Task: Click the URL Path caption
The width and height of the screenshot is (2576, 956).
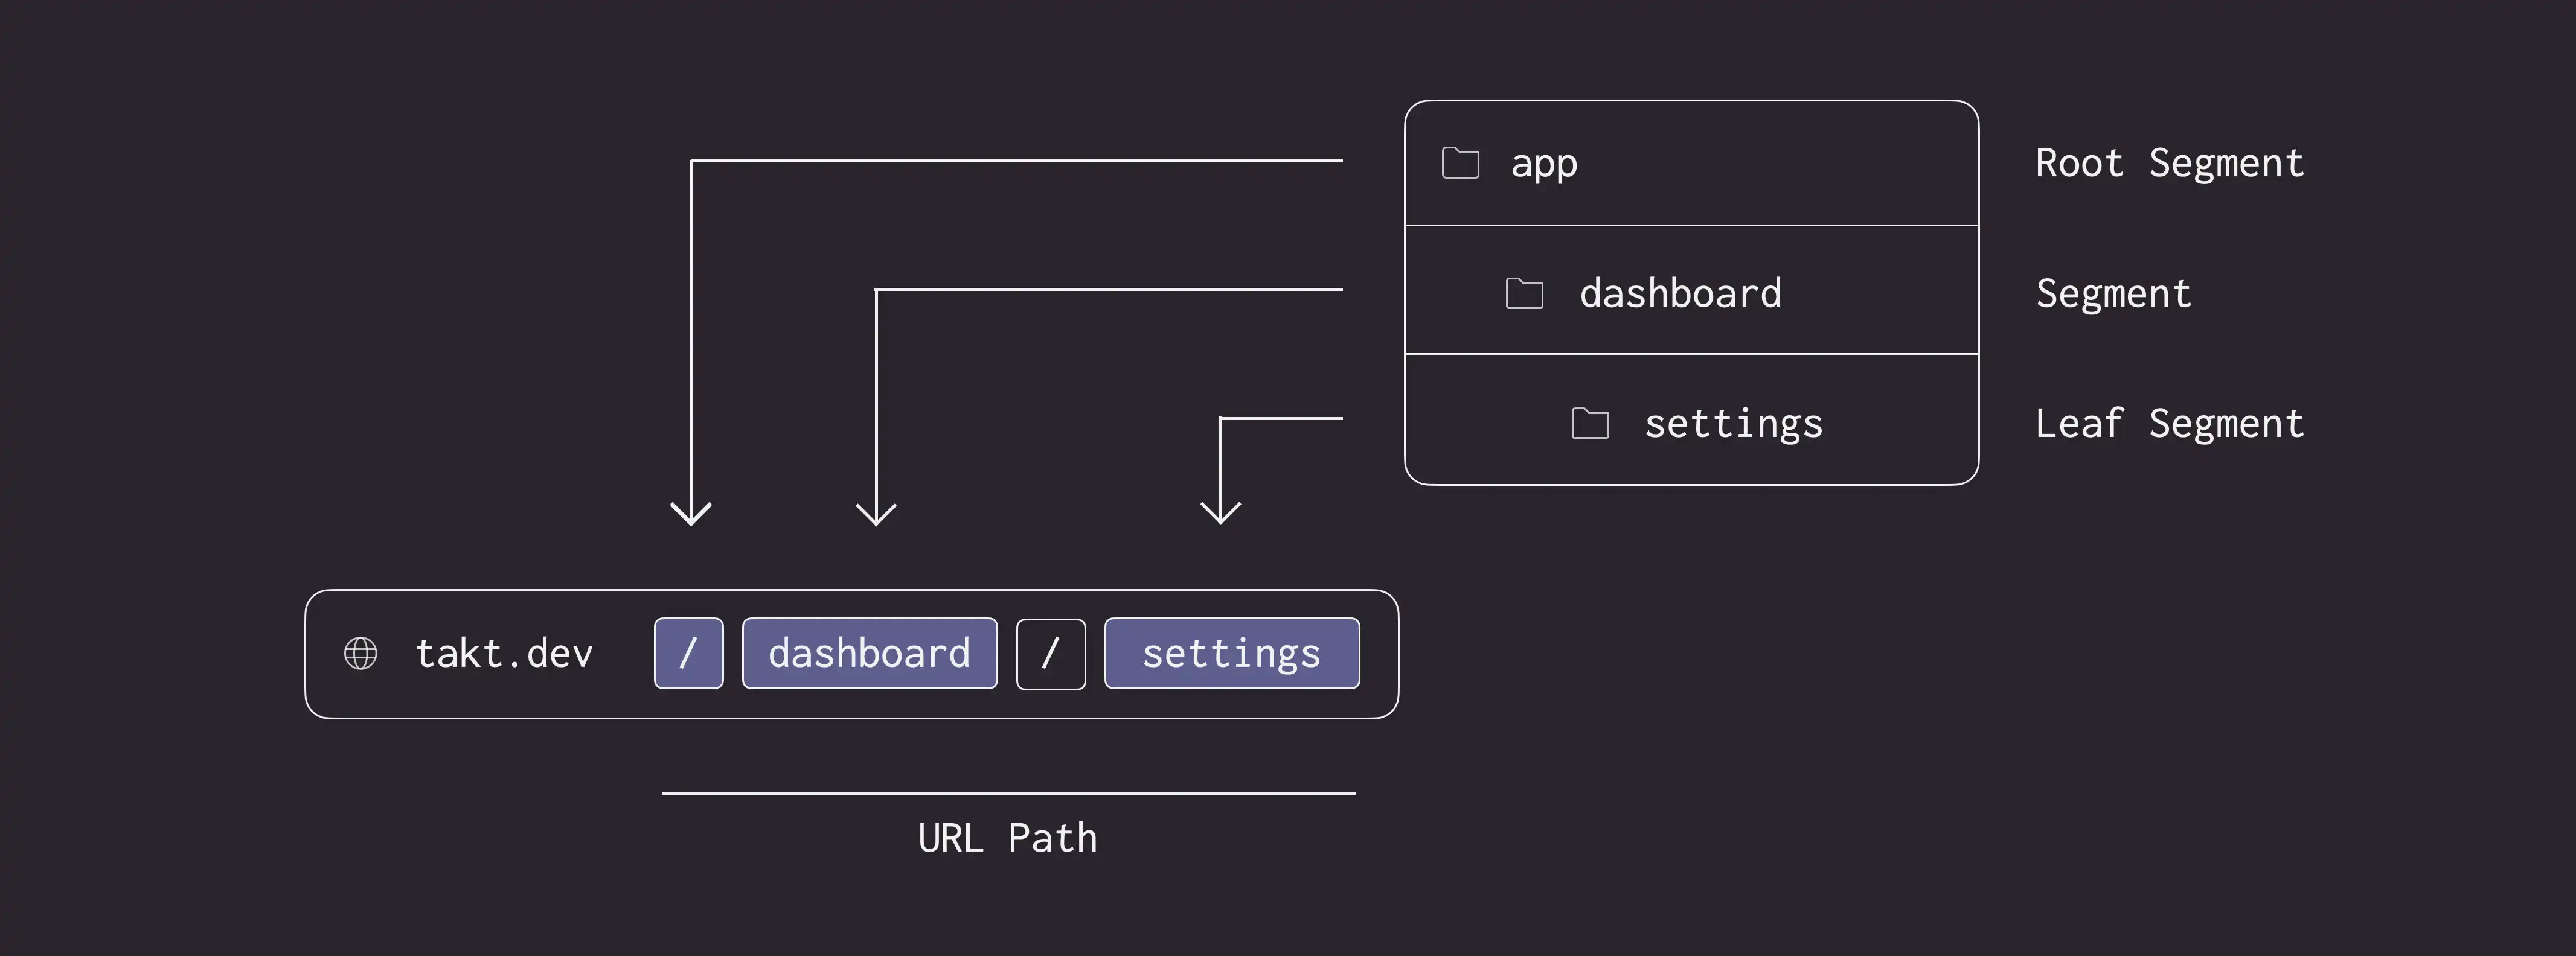Action: 1008,838
